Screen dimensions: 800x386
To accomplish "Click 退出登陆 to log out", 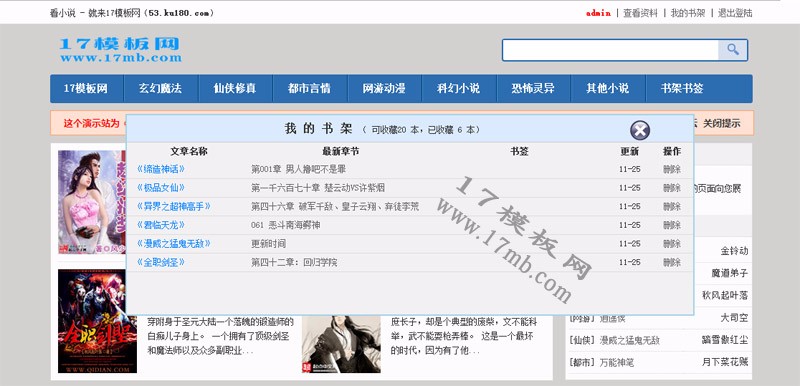I will pos(735,13).
